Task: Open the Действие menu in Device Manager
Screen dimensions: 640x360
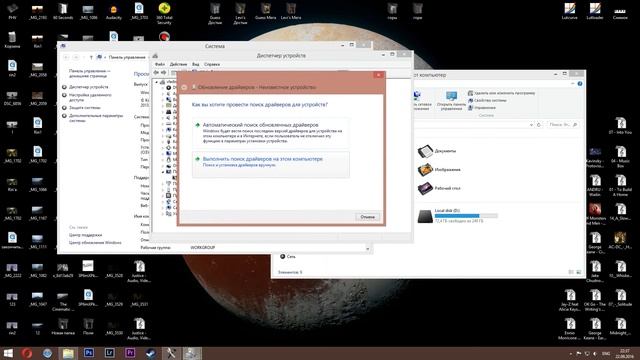Action: (178, 64)
